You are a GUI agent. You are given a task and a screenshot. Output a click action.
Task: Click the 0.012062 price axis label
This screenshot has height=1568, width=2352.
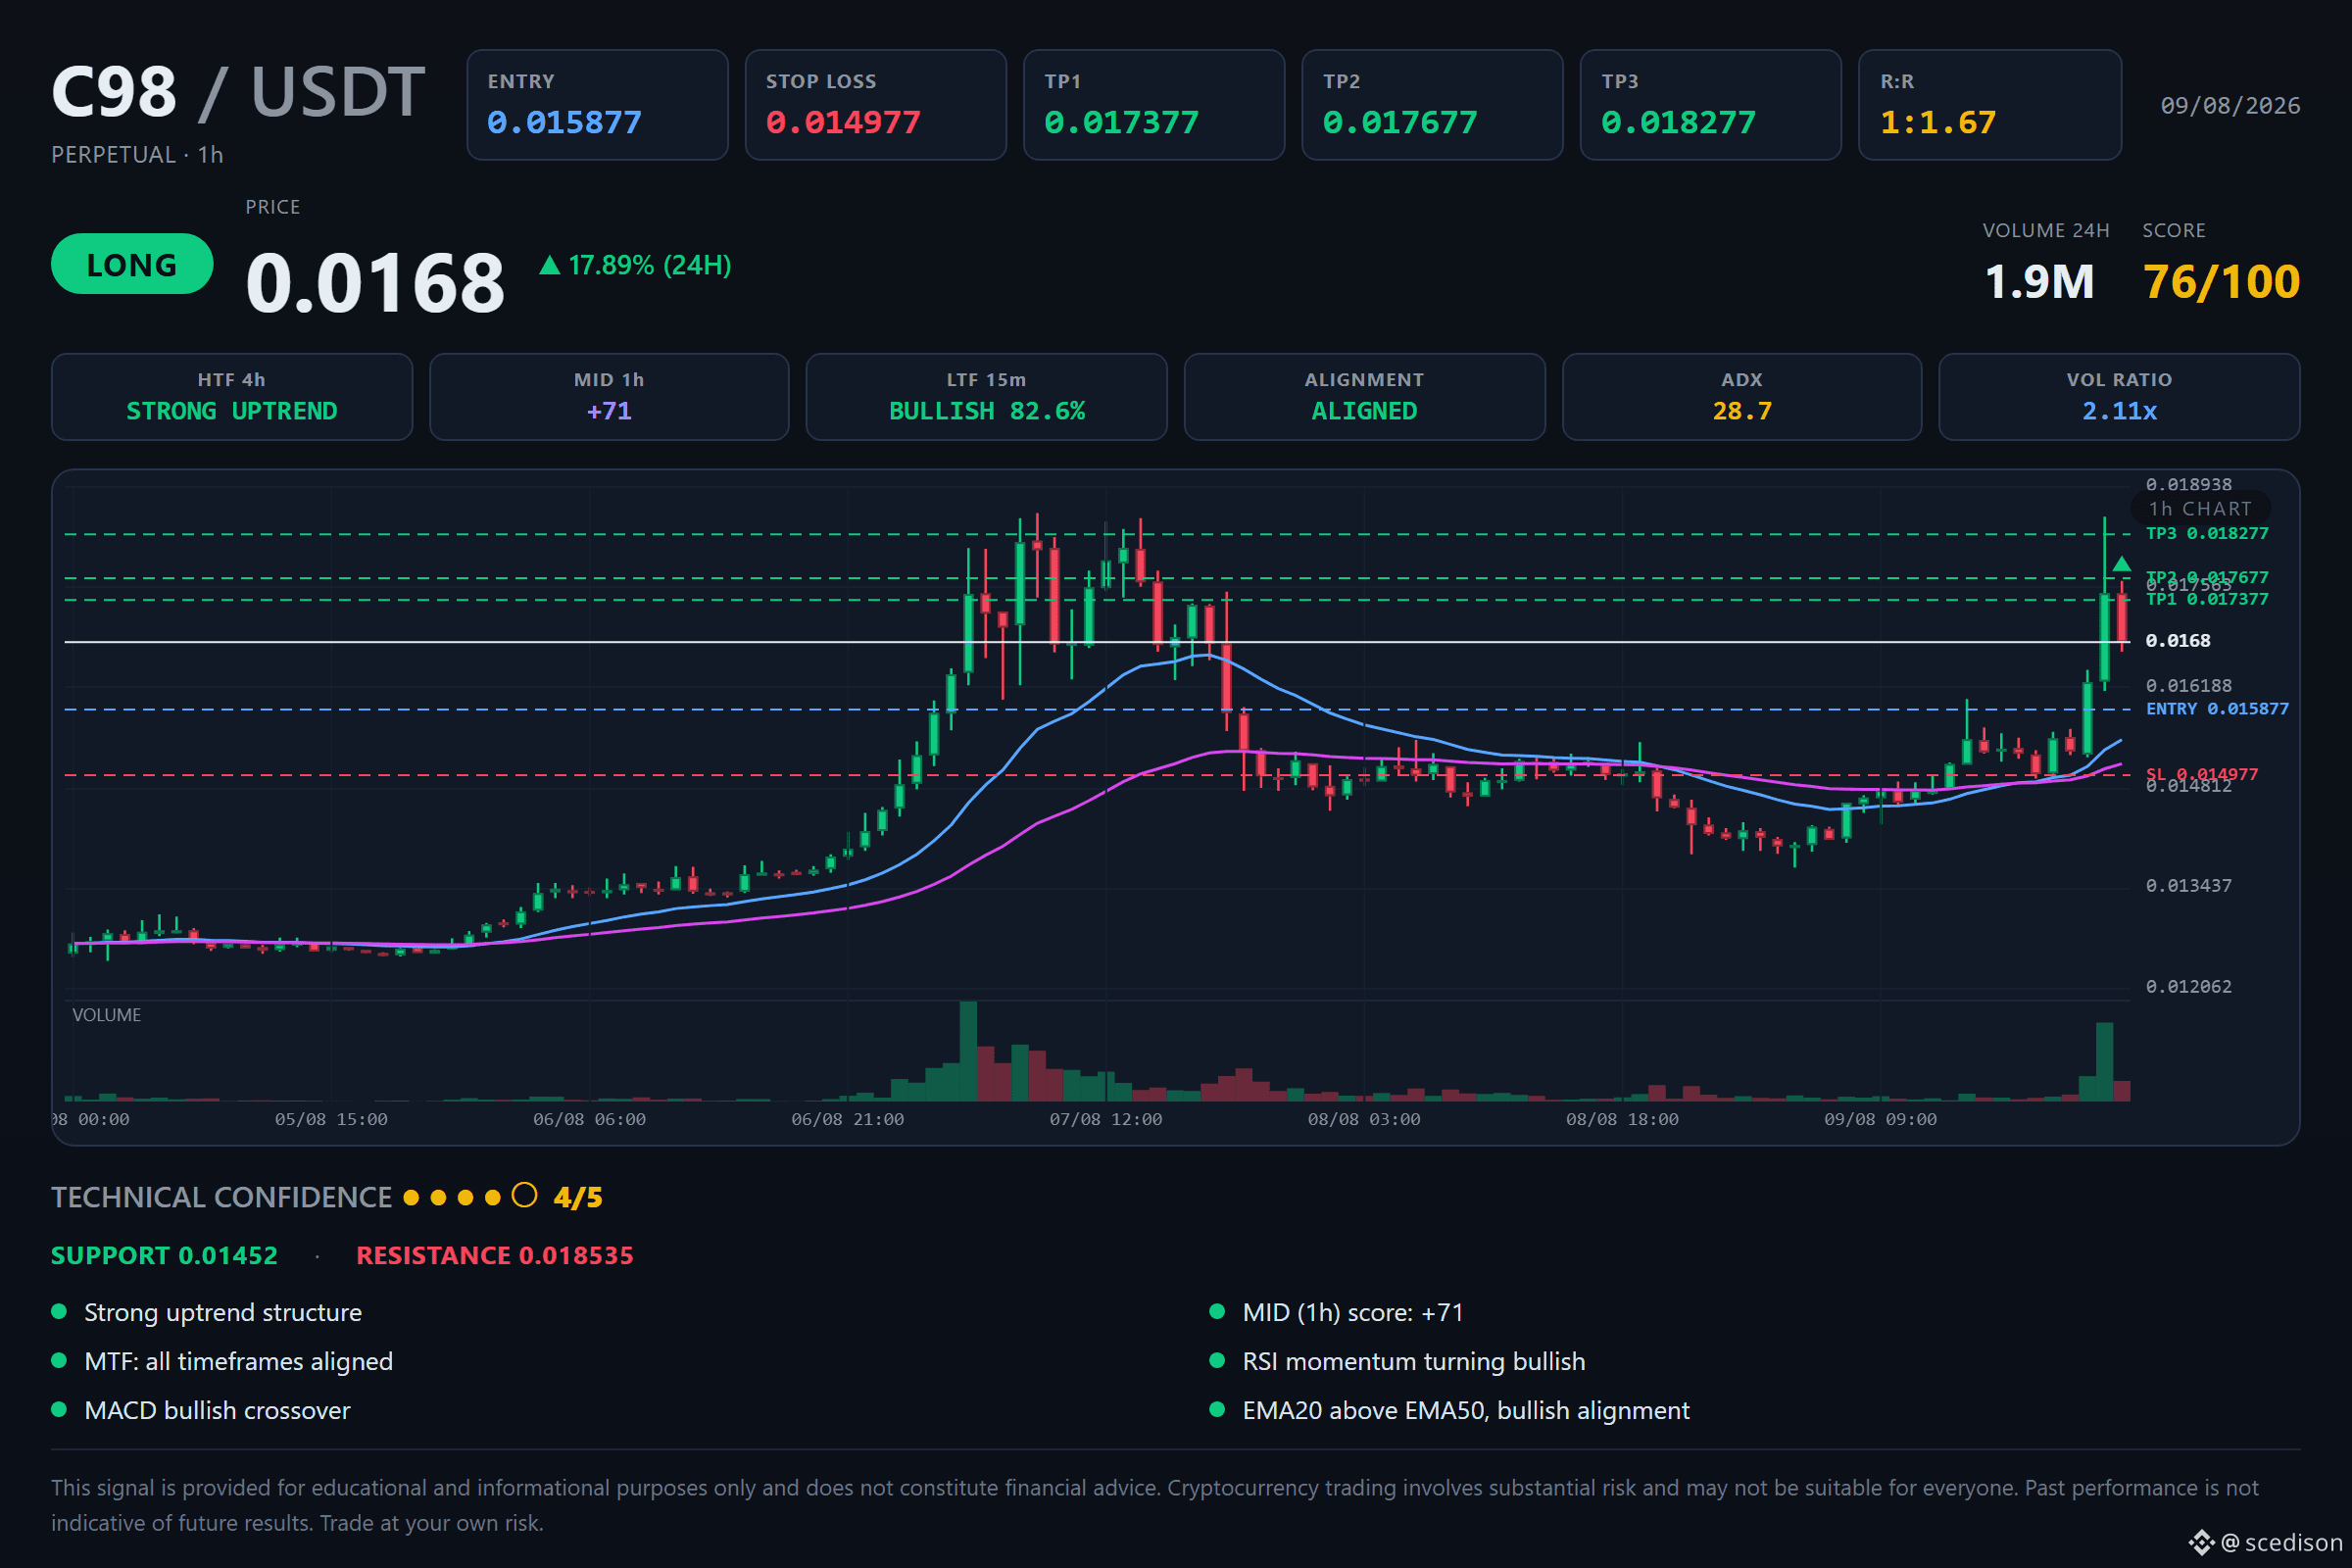2189,987
